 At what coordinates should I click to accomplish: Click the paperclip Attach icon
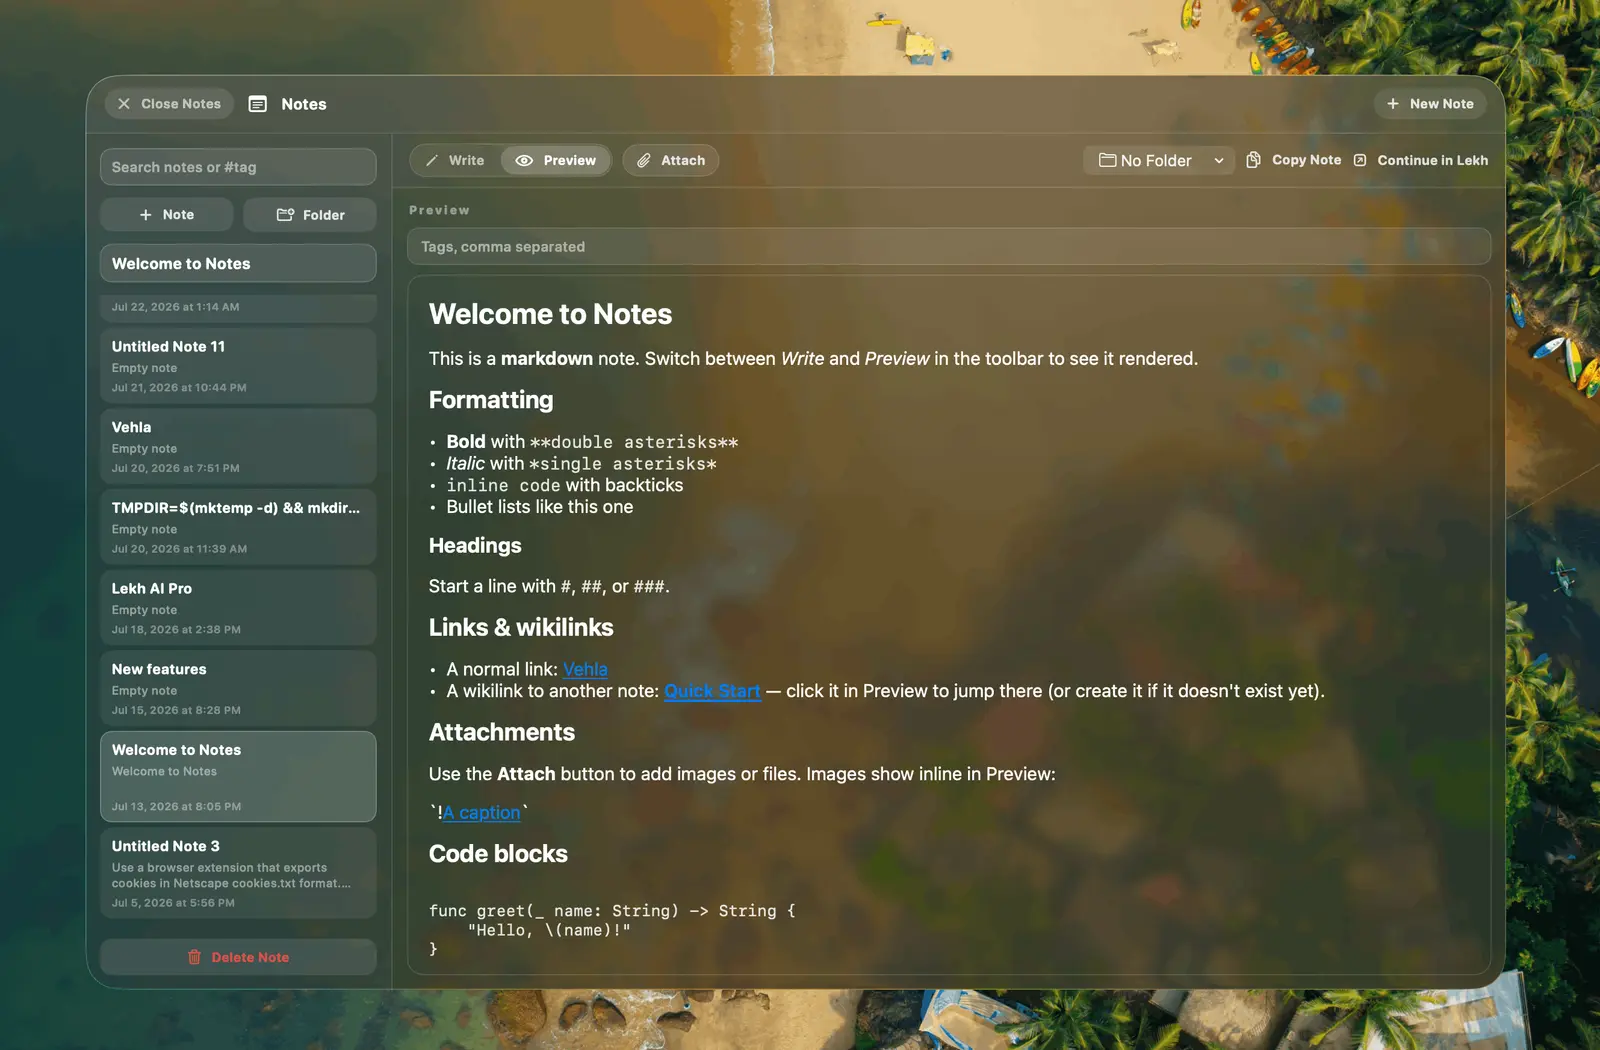click(x=644, y=160)
